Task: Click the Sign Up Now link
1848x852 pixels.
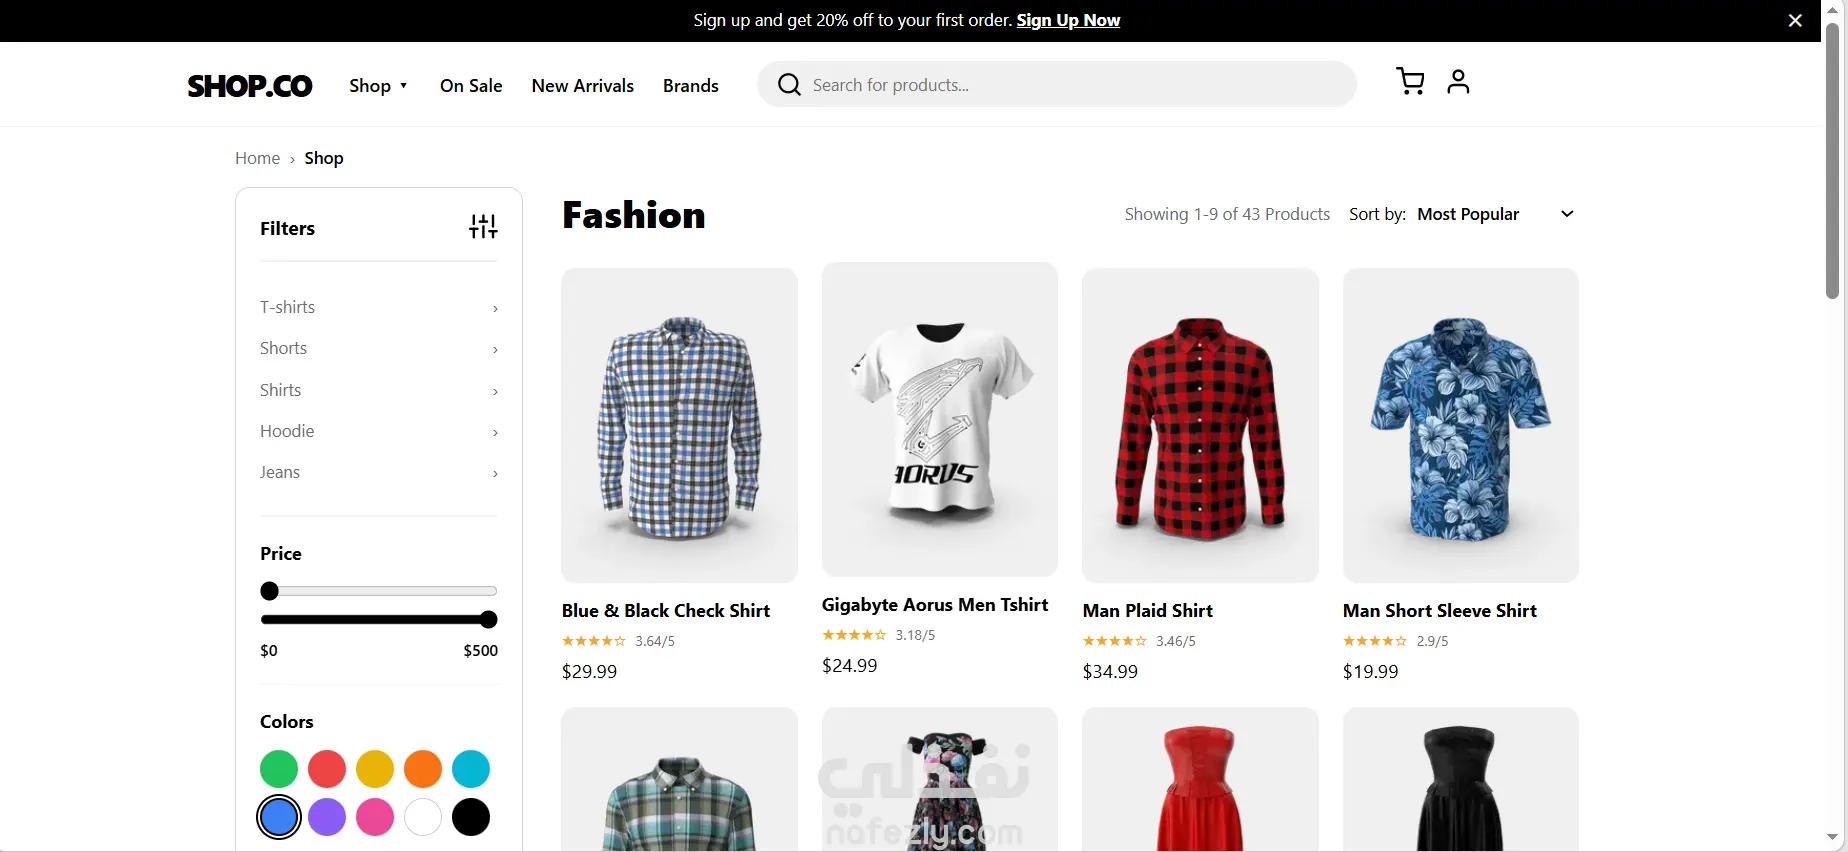Action: click(1068, 20)
